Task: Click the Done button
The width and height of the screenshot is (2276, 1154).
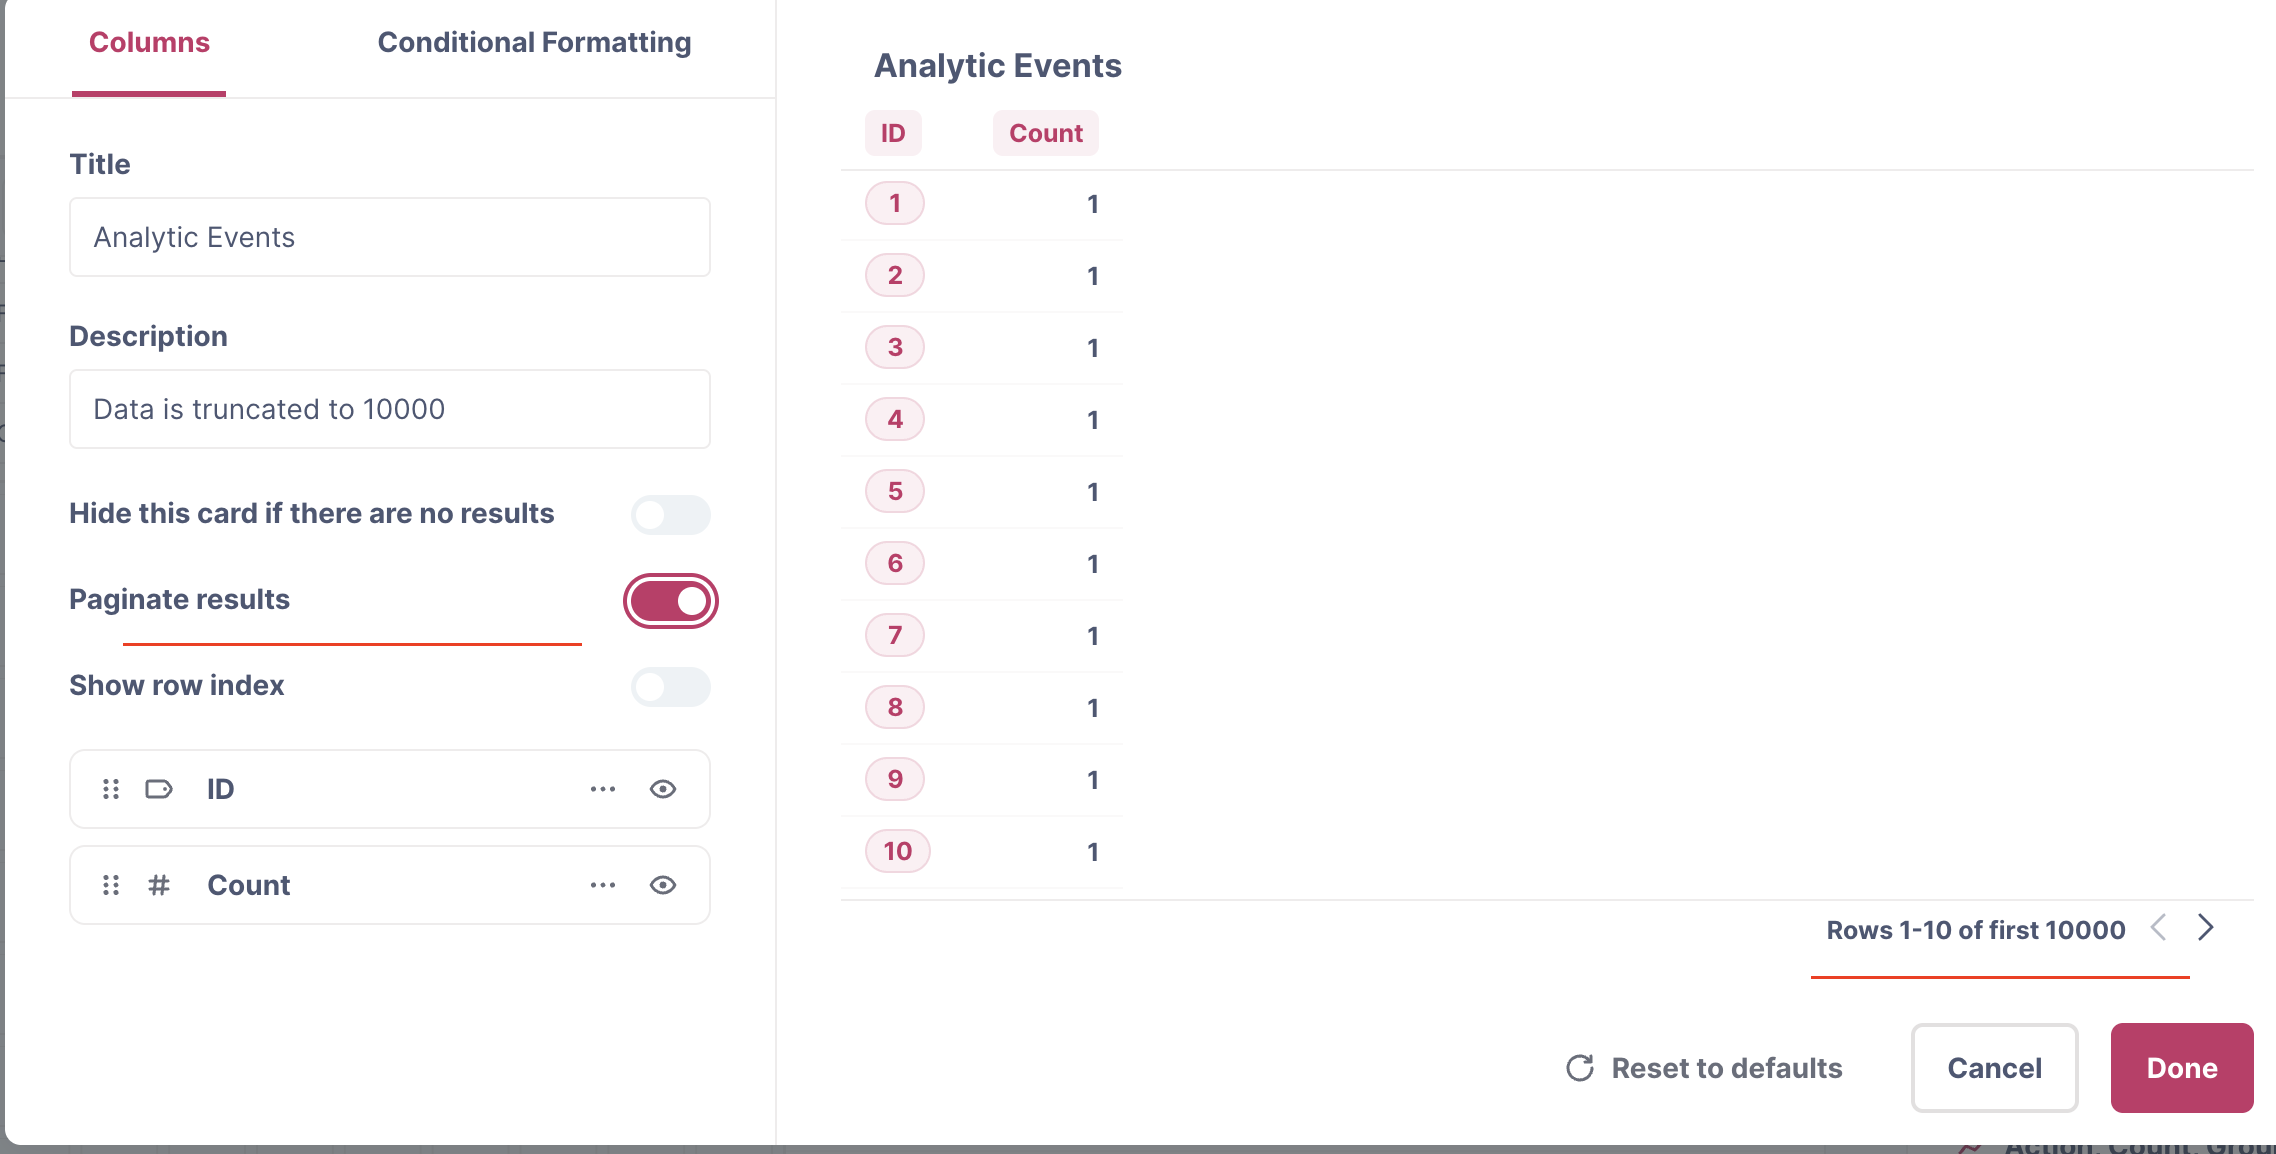Action: click(x=2181, y=1068)
